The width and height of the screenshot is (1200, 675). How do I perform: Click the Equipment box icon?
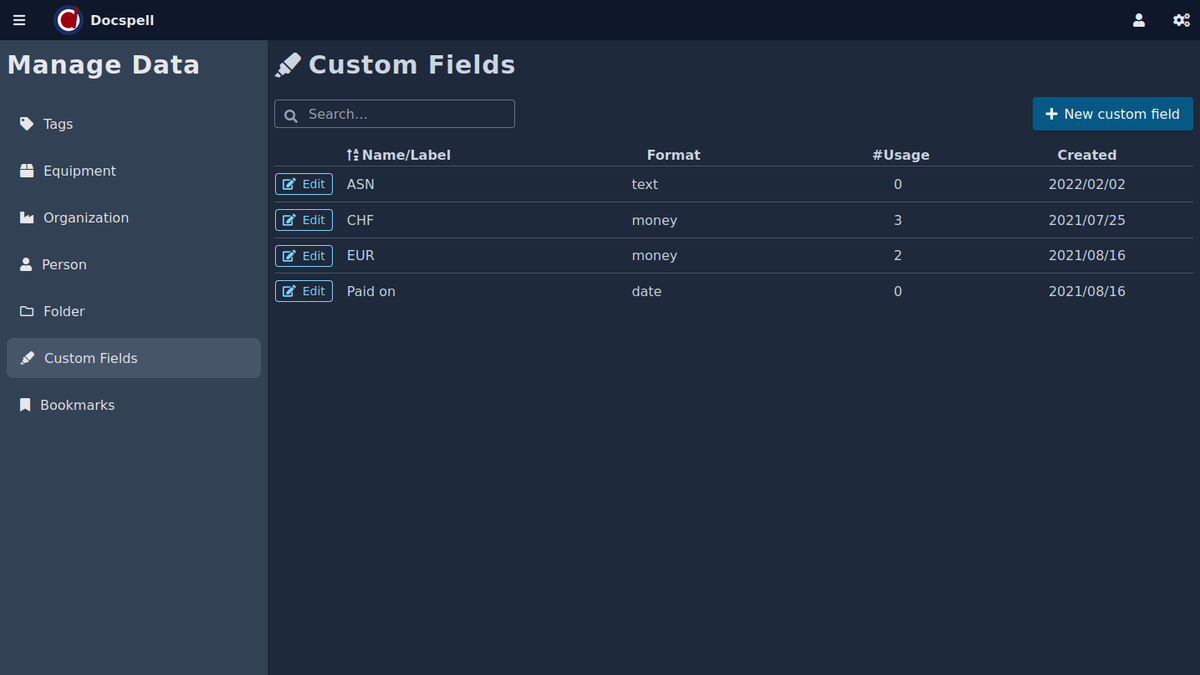click(x=27, y=171)
